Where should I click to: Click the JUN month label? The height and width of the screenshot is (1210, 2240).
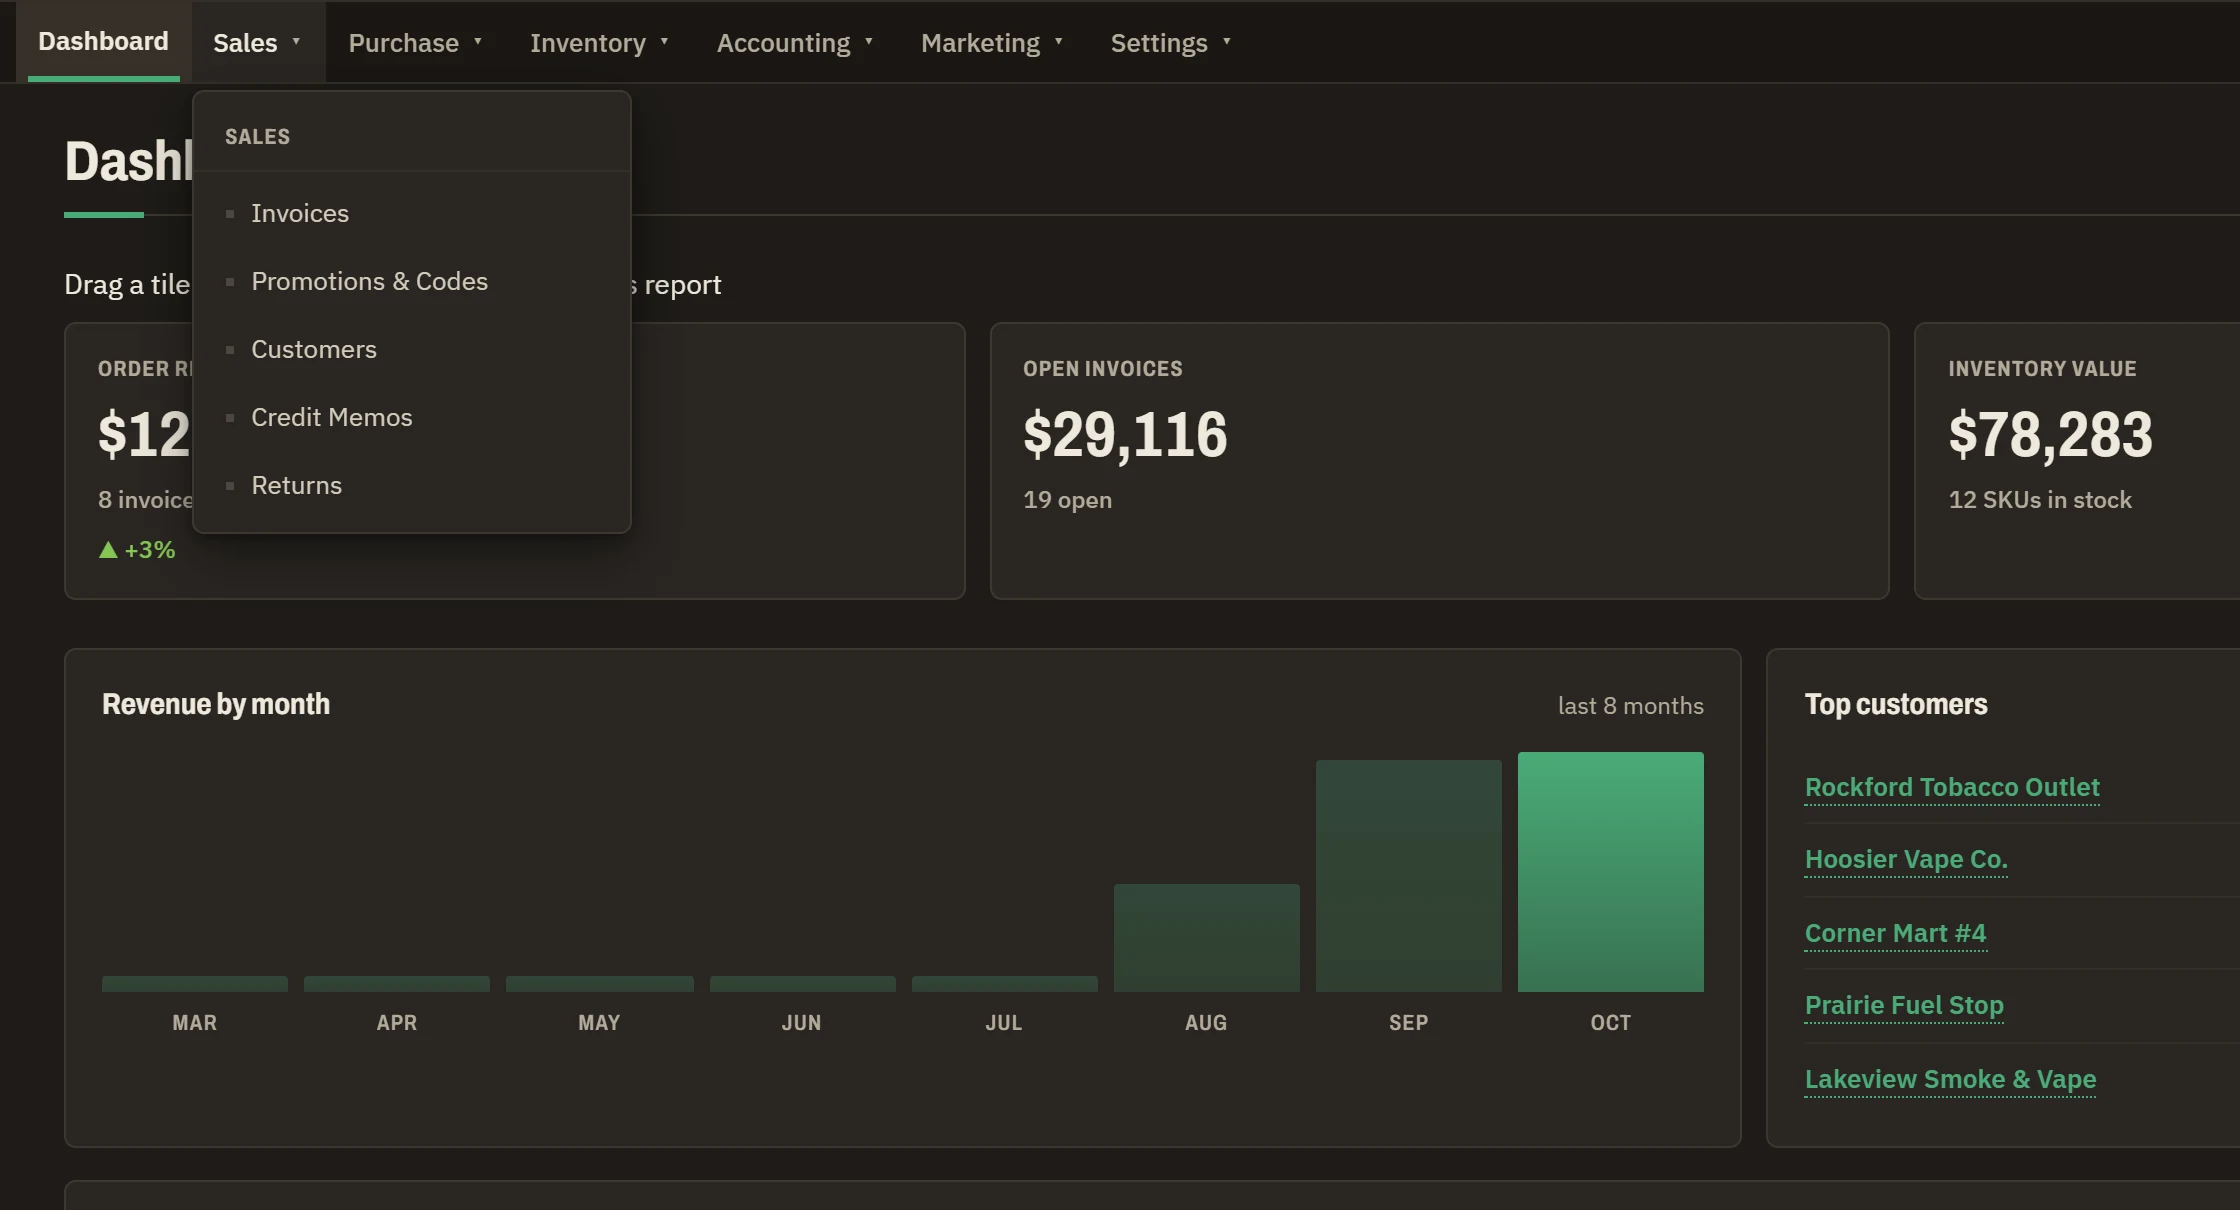click(x=801, y=1023)
